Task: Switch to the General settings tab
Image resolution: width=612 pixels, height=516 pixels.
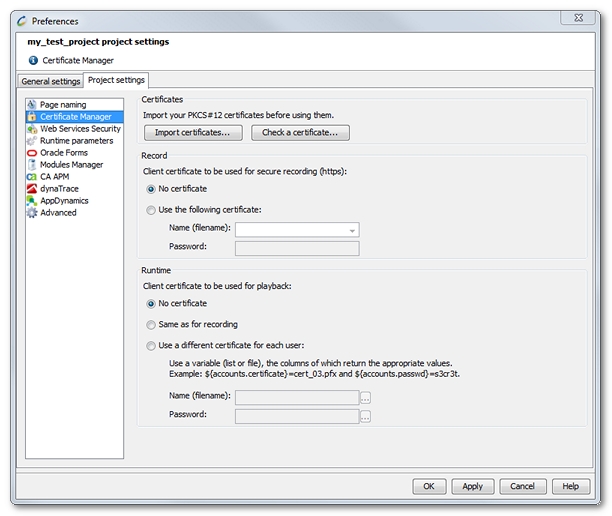Action: point(51,81)
